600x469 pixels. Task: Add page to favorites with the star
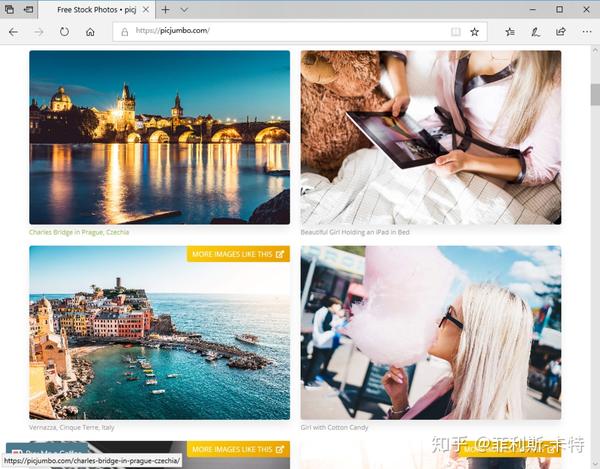pos(474,32)
